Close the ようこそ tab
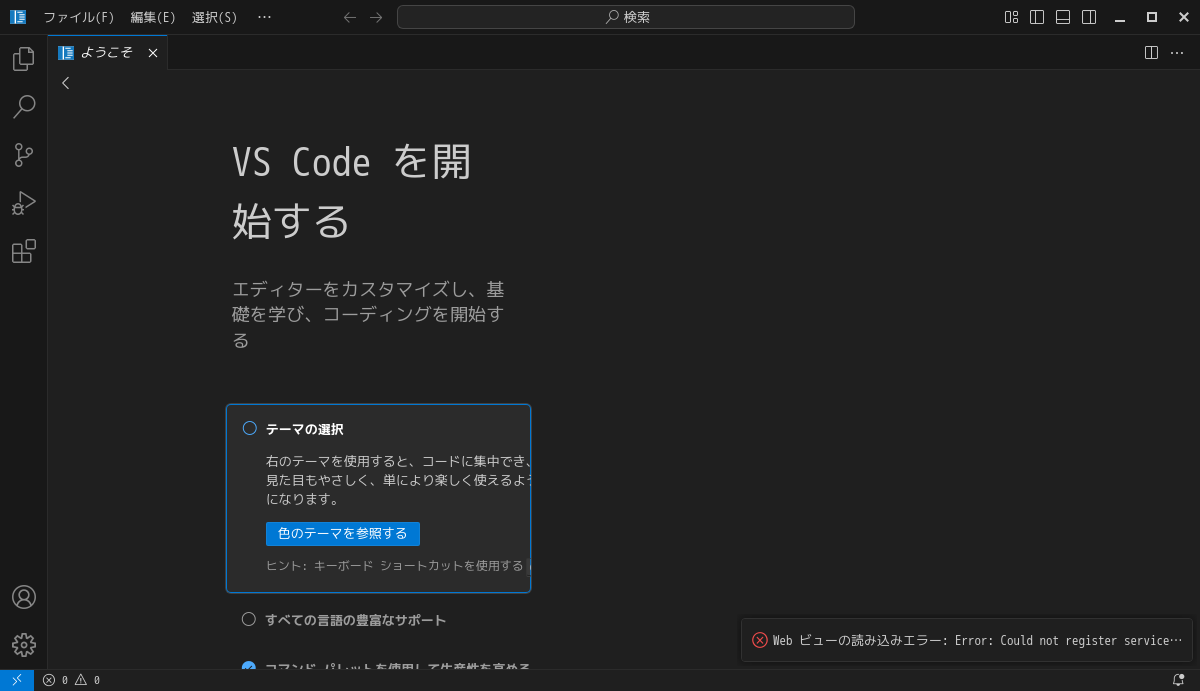1200x691 pixels. pos(153,53)
